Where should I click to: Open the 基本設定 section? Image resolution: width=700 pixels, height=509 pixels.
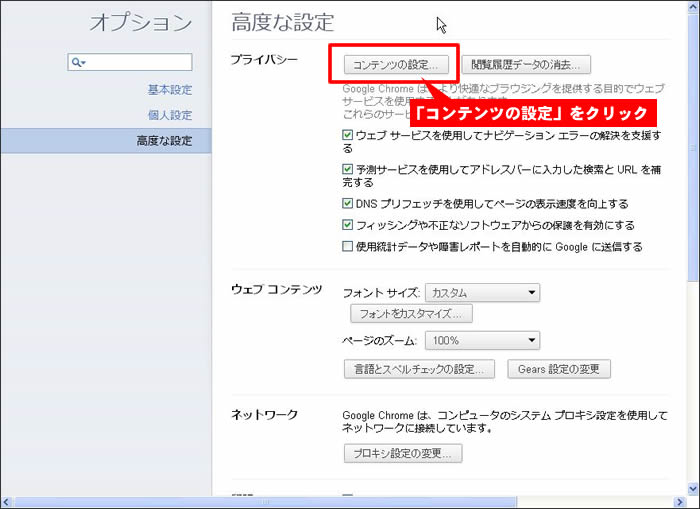coord(170,90)
